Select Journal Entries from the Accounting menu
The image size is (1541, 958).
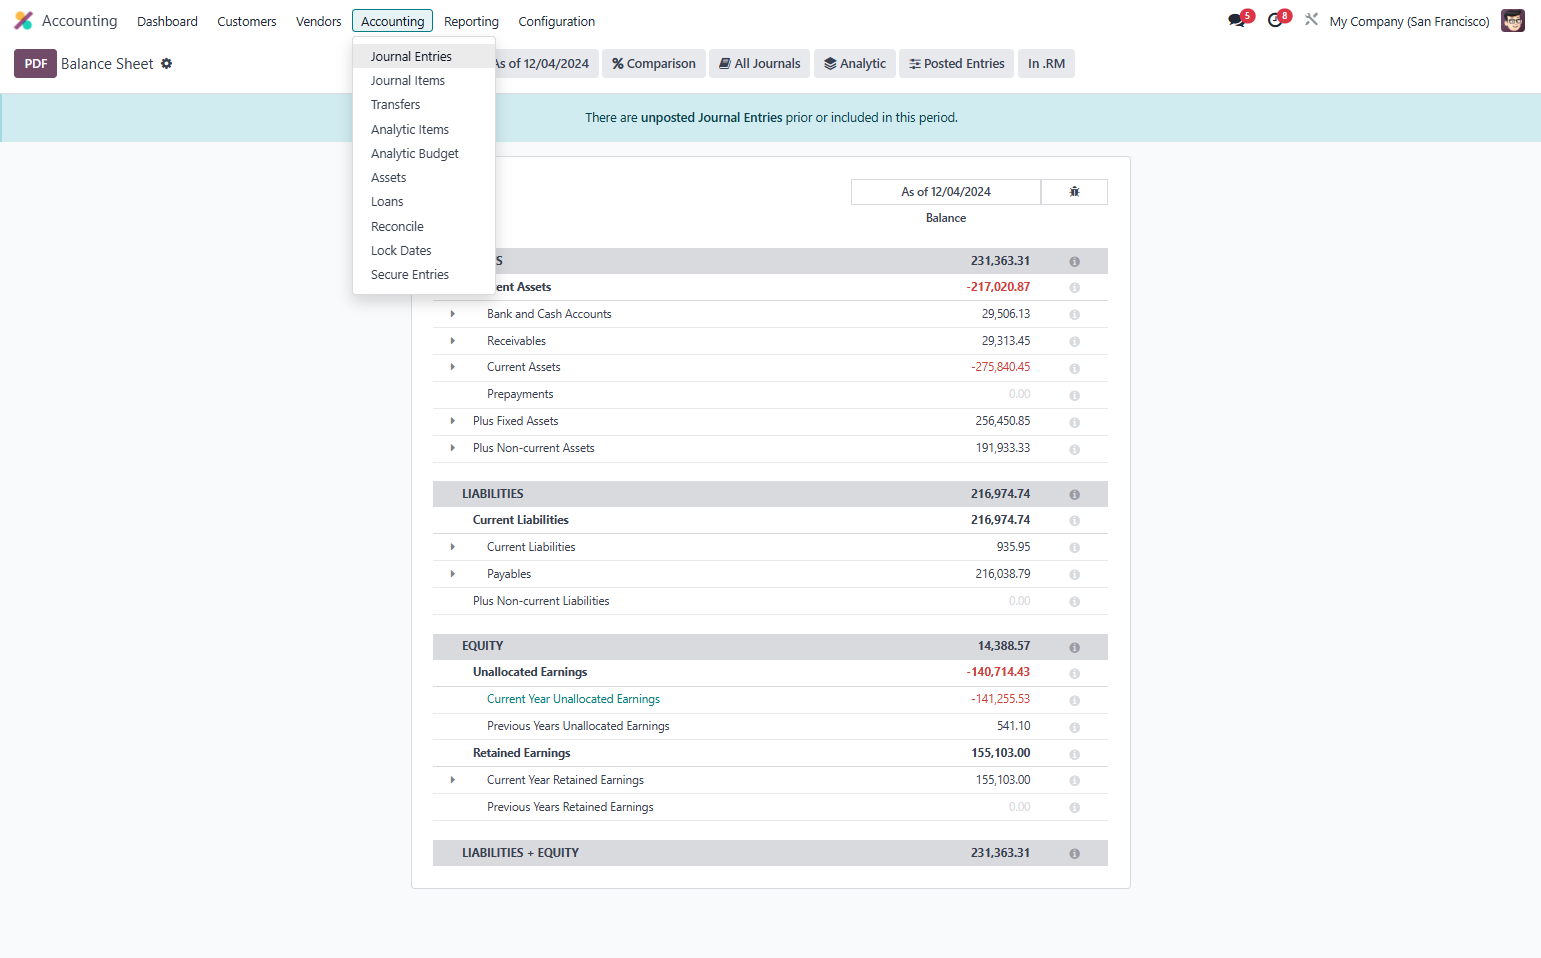[x=424, y=57]
